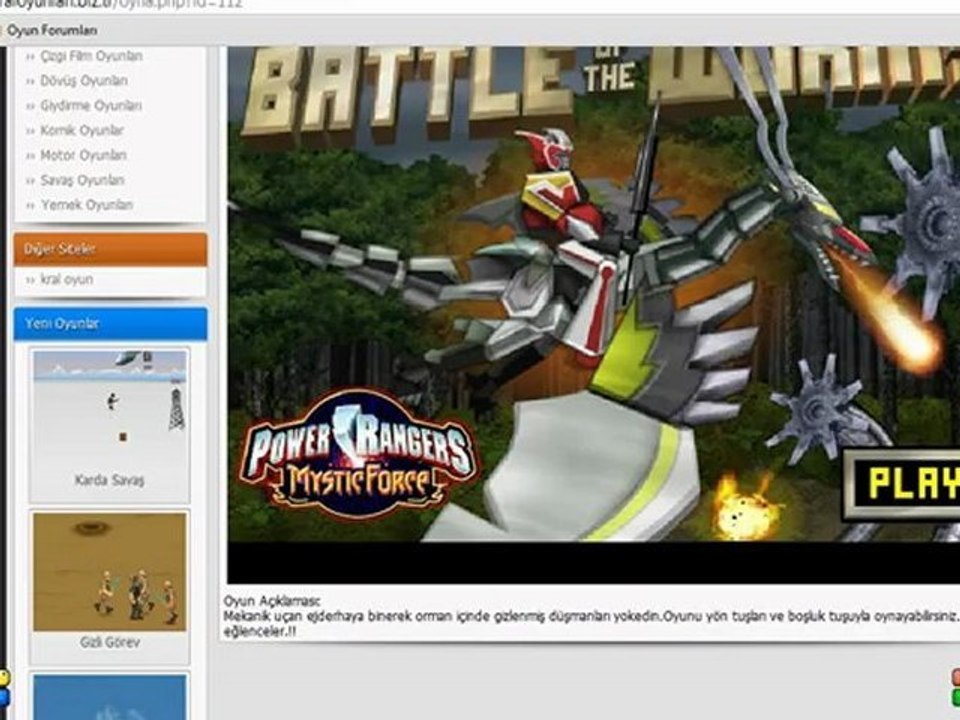Viewport: 960px width, 720px height.
Task: Open Dövüş Oyunları category
Action: (84, 81)
